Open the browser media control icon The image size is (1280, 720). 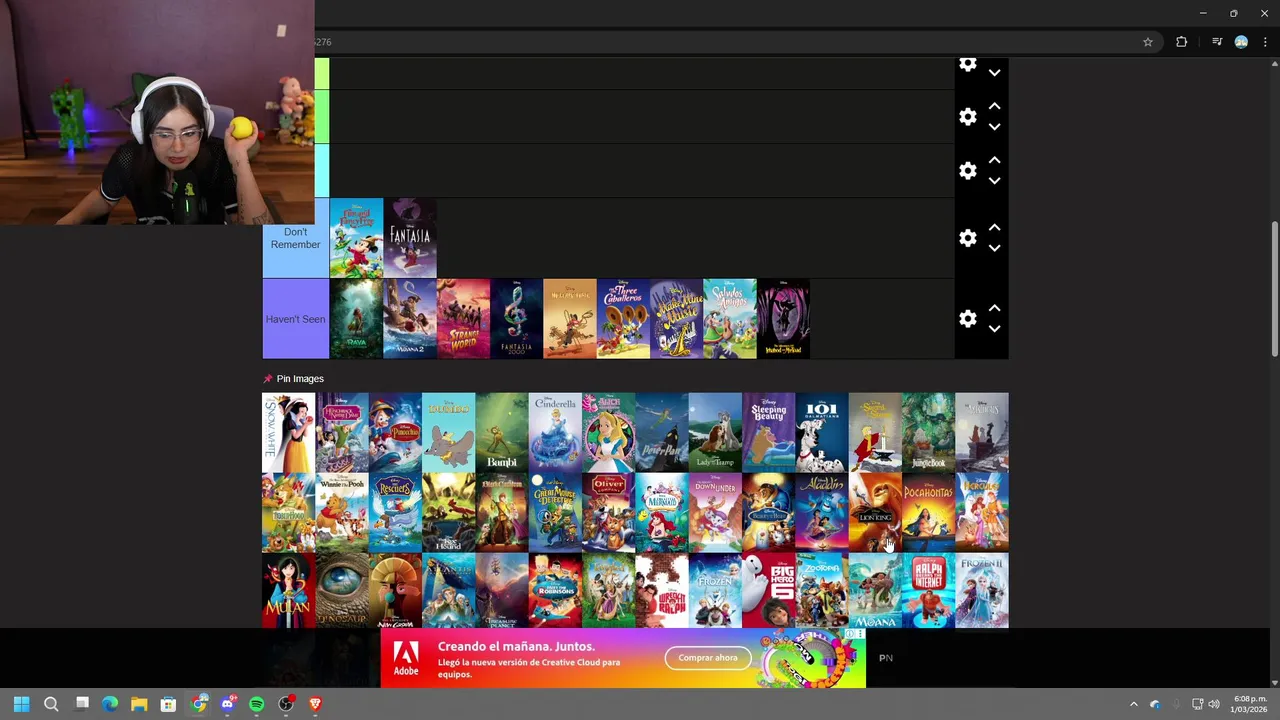1216,42
